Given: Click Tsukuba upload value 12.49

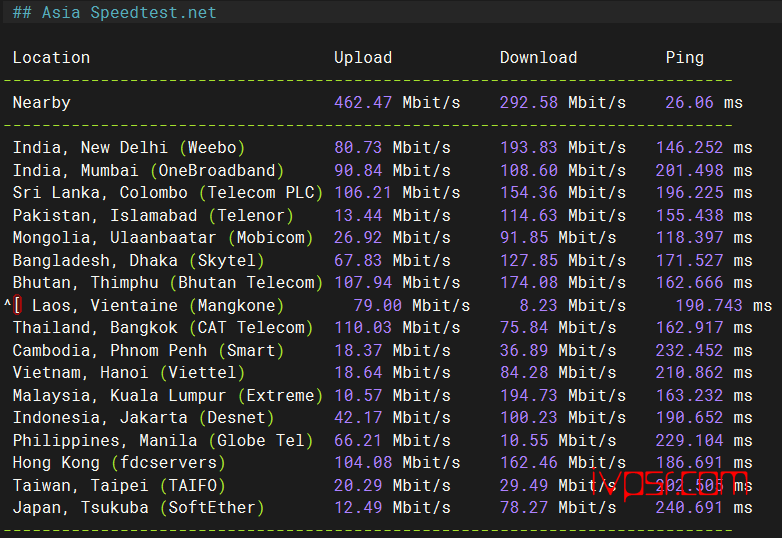Looking at the screenshot, I should tap(358, 508).
